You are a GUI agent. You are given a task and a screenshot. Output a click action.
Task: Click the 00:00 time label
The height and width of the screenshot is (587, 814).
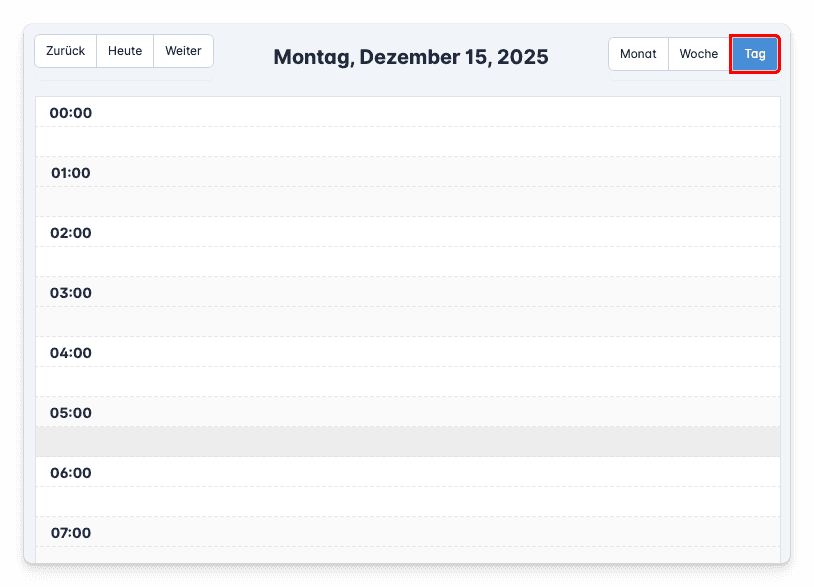tap(71, 113)
